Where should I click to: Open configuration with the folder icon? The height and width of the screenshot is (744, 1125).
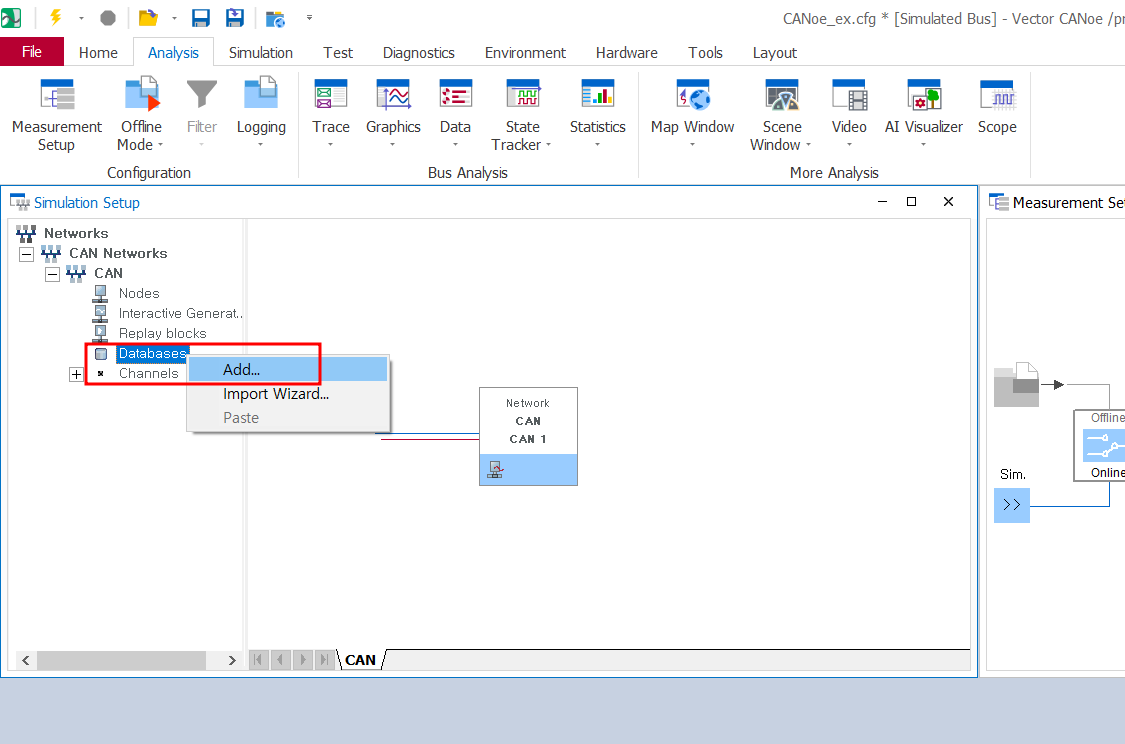(x=148, y=18)
